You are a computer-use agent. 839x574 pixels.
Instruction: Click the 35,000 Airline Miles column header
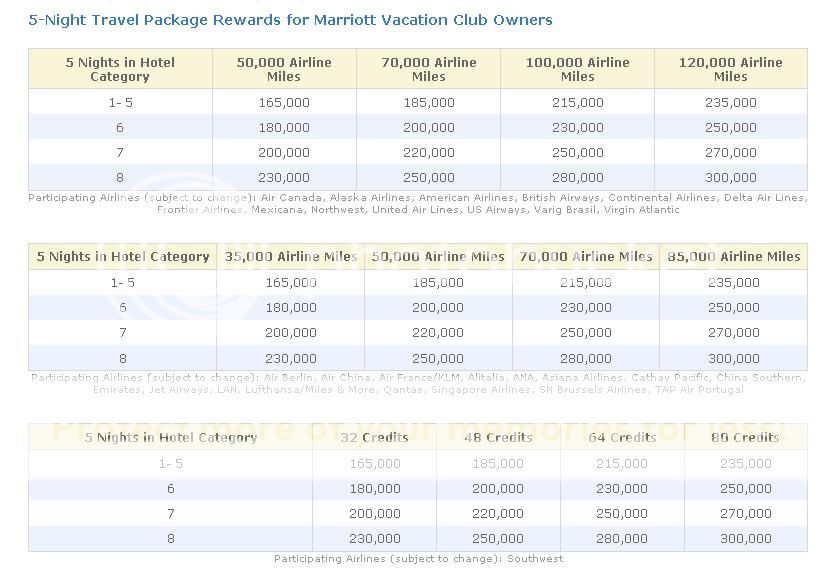(290, 257)
